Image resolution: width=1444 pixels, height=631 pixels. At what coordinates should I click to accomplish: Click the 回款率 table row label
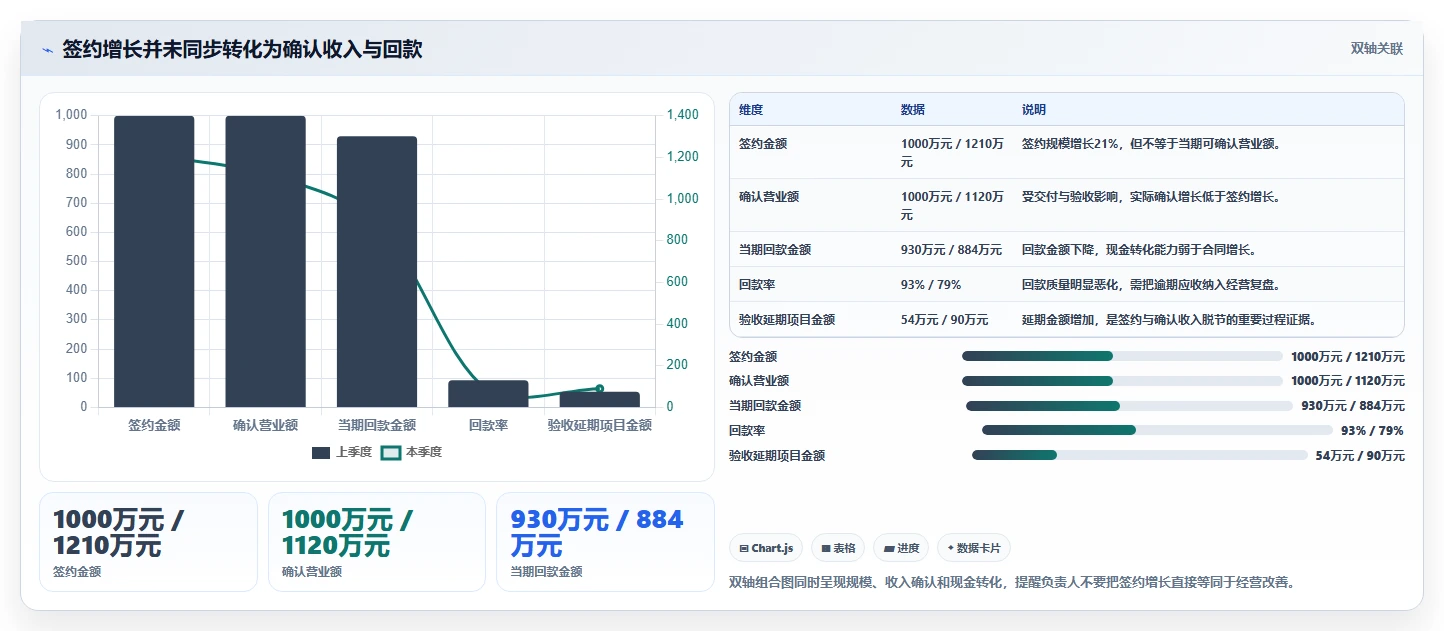point(757,285)
